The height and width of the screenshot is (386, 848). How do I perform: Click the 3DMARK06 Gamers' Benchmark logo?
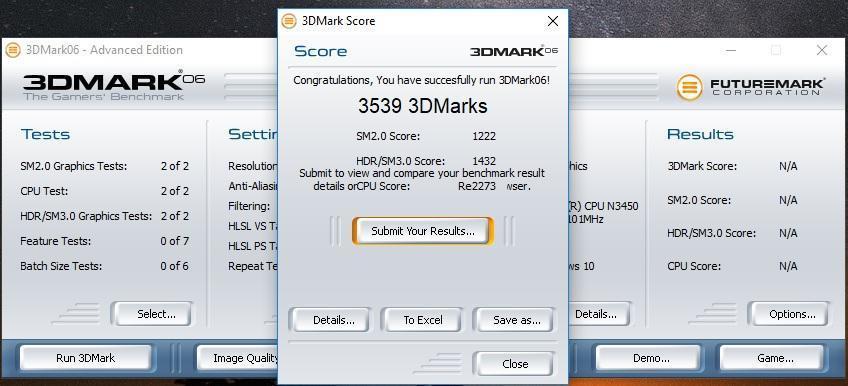(x=114, y=85)
